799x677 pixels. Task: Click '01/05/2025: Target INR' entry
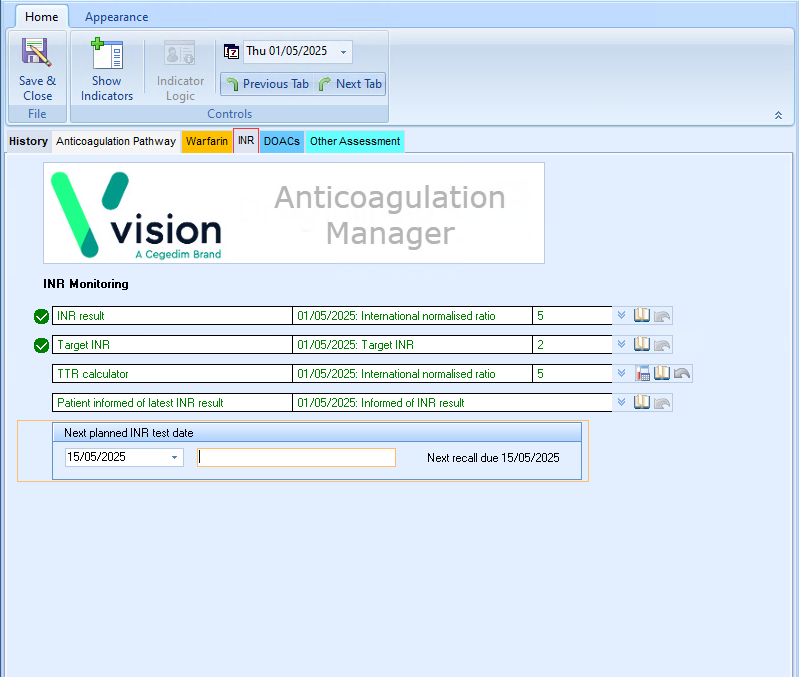coord(355,345)
